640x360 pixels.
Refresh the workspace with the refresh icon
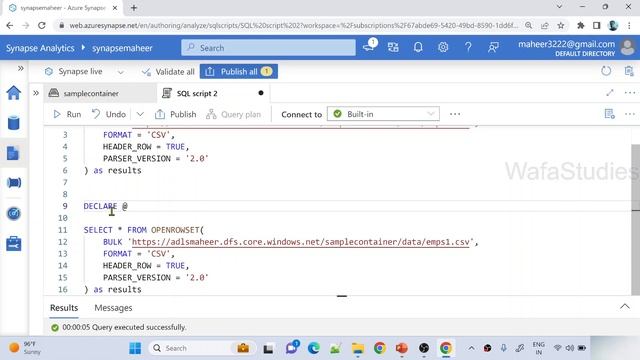pyautogui.click(x=606, y=71)
